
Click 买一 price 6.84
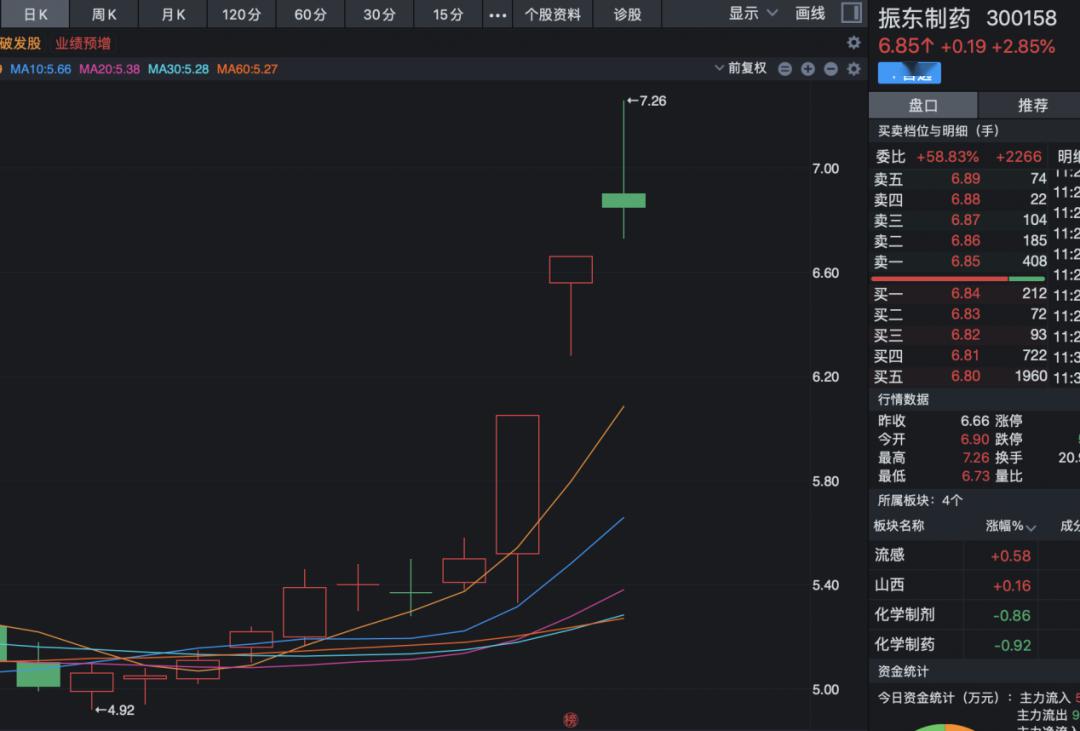(966, 294)
